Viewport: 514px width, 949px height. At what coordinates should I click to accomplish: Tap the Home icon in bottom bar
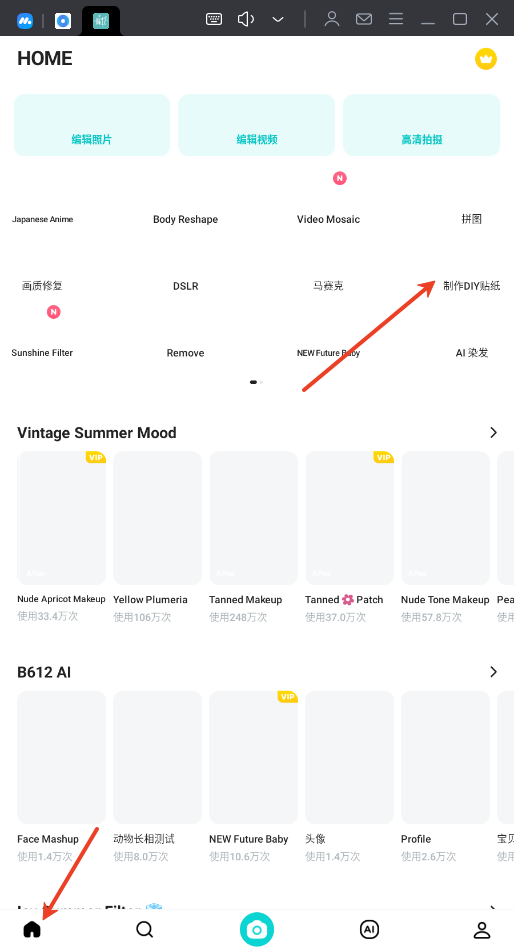pyautogui.click(x=32, y=929)
